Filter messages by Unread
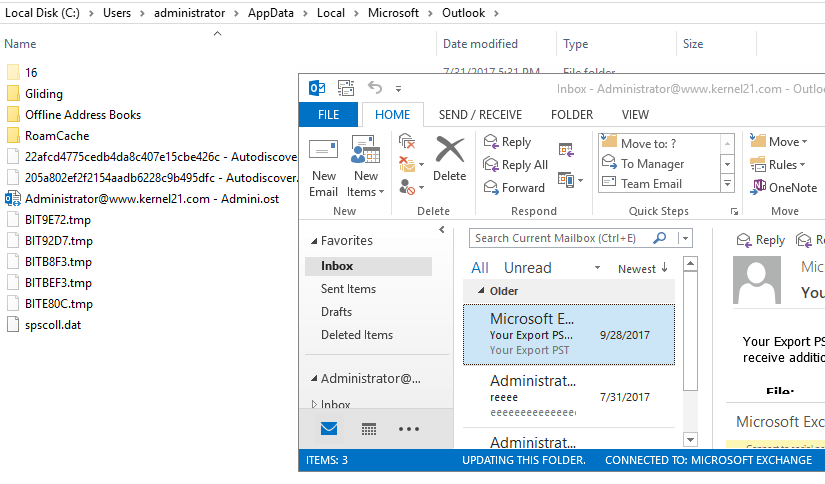 click(528, 268)
